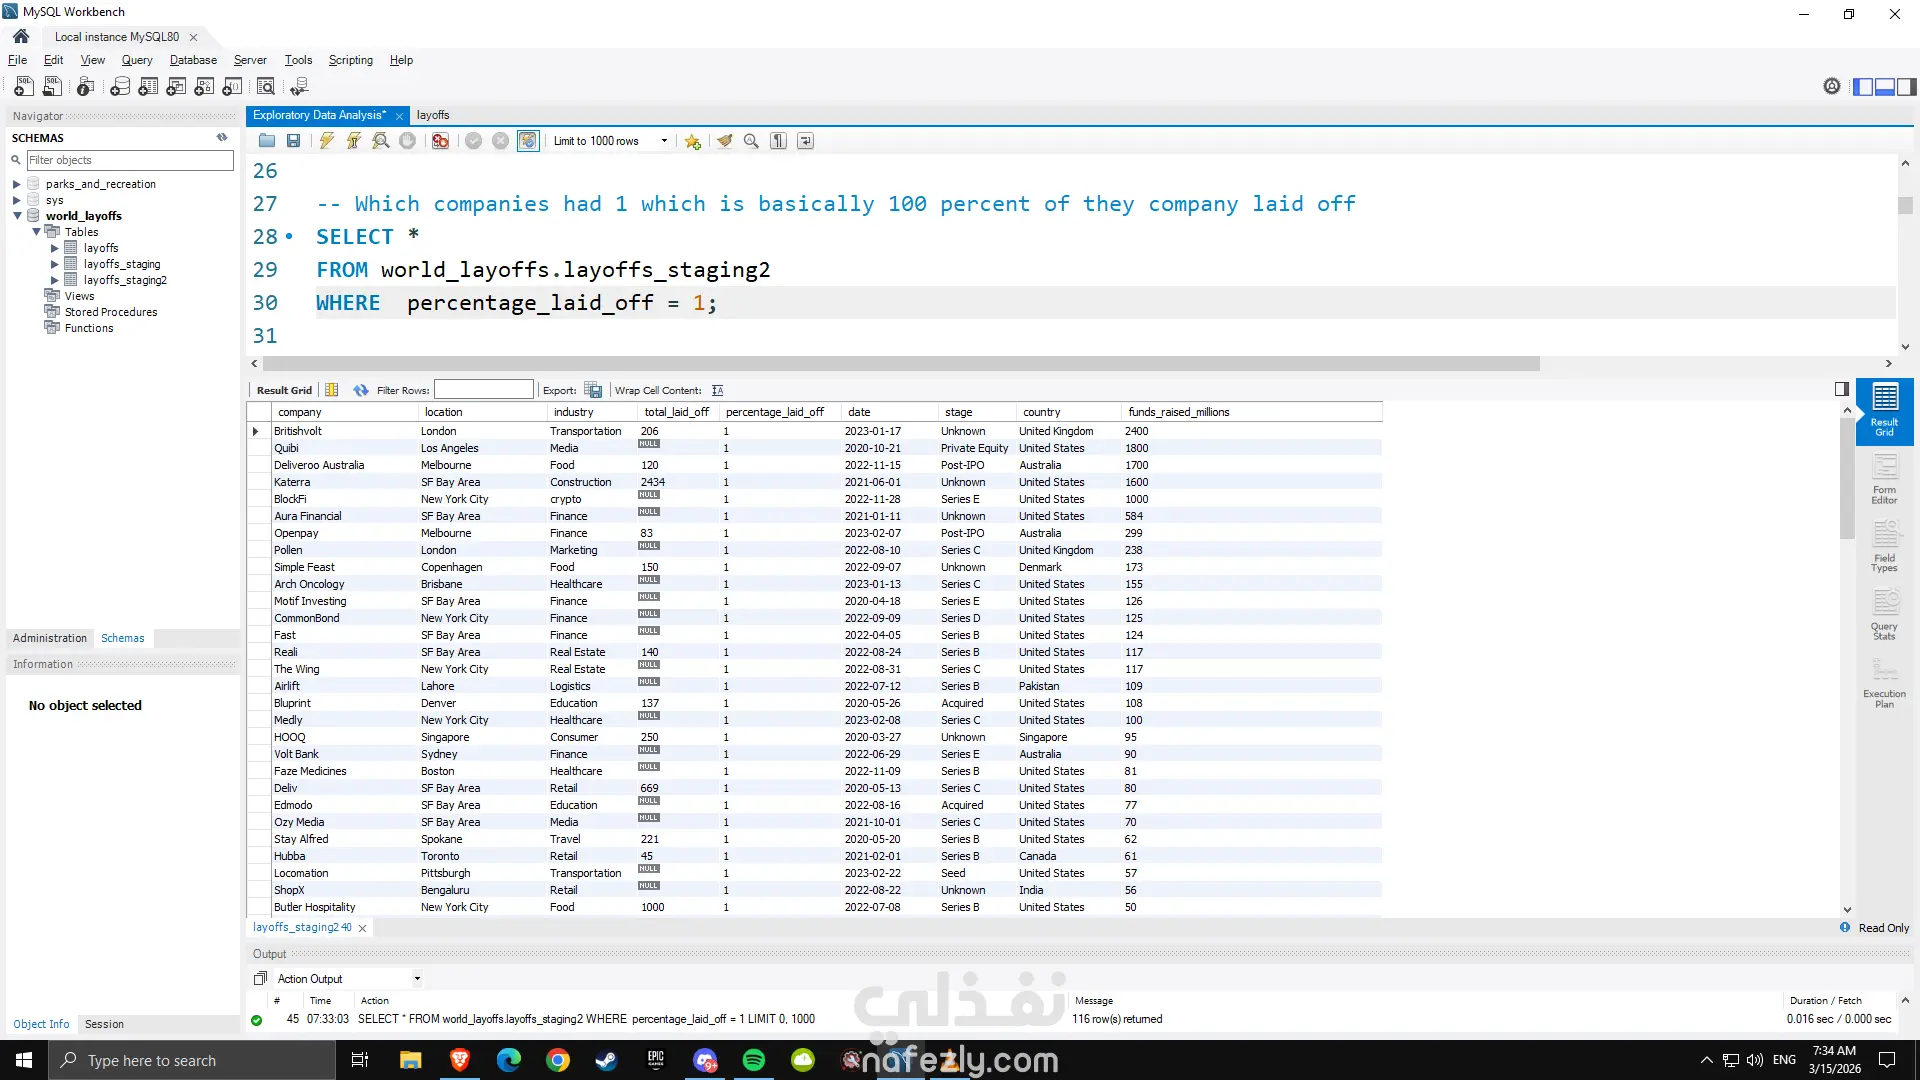Viewport: 1920px width, 1080px height.
Task: Export recordset to external file
Action: coord(593,390)
